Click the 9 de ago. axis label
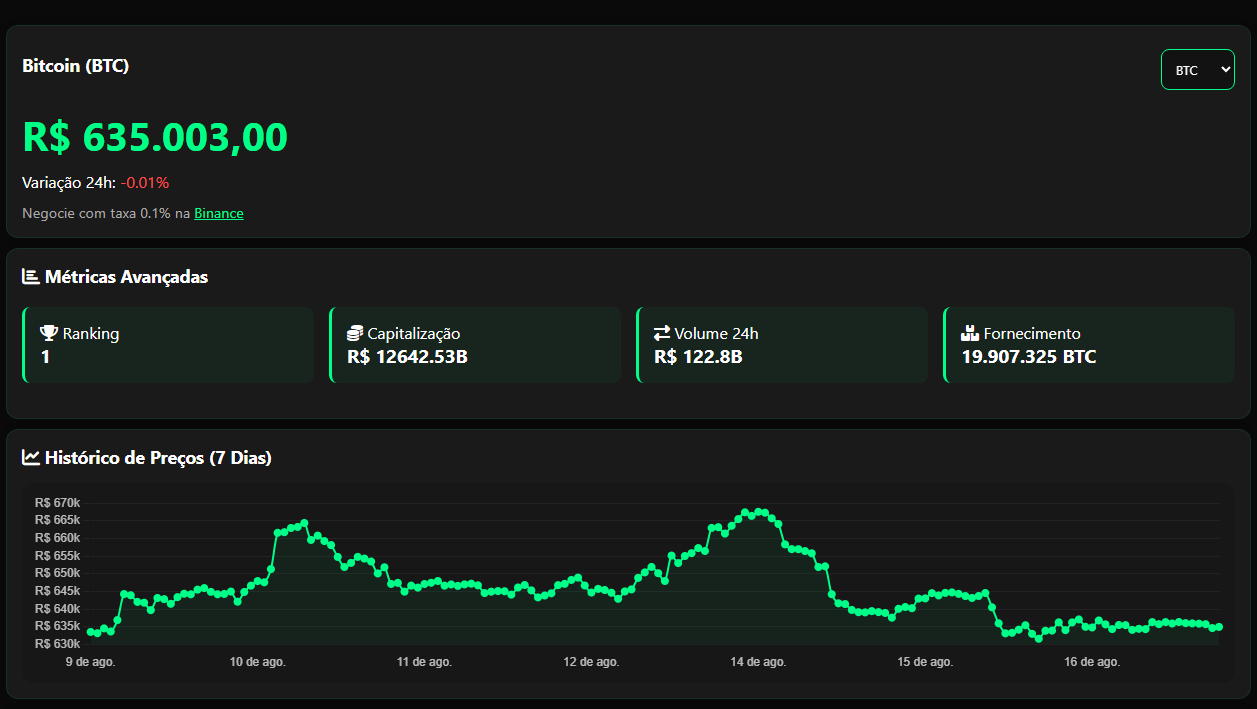 tap(90, 662)
